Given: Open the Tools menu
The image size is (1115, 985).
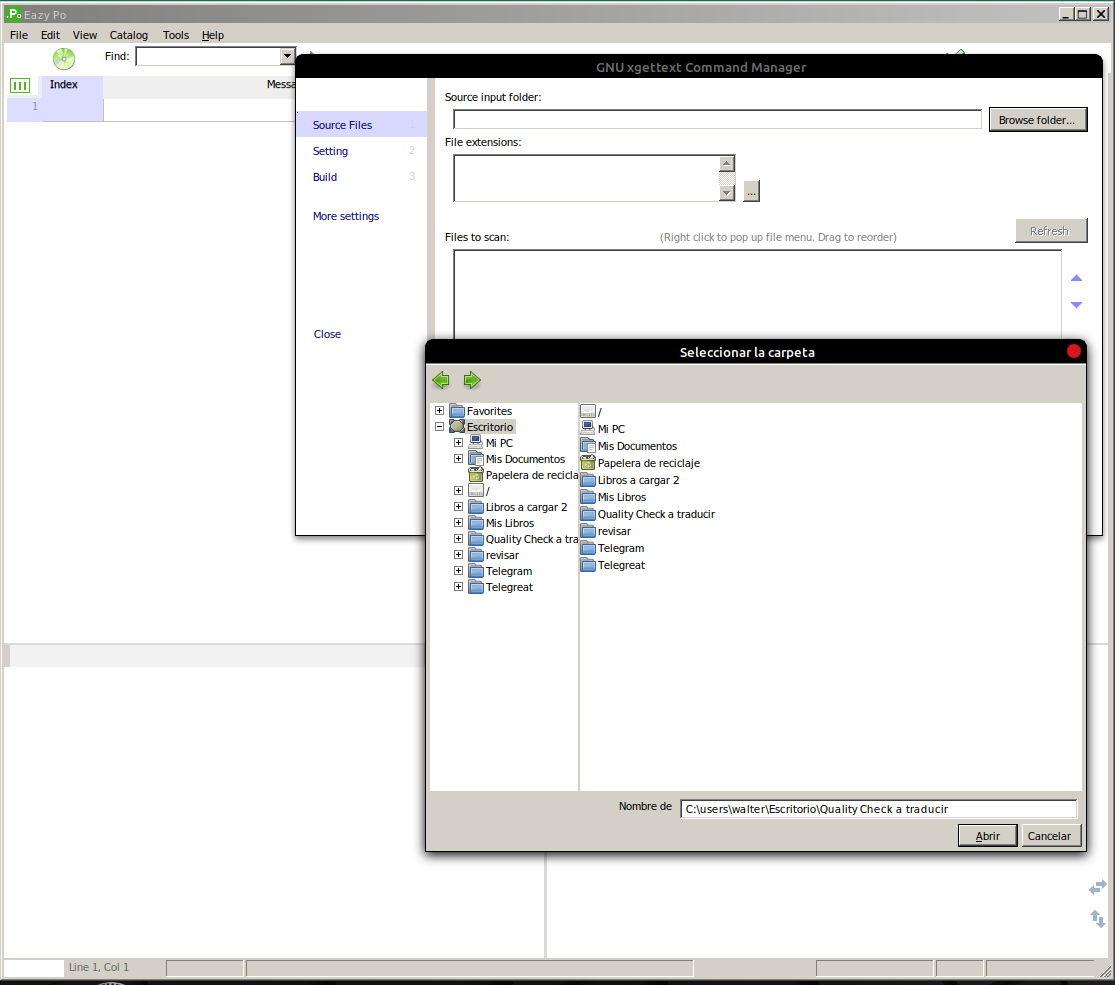Looking at the screenshot, I should tap(176, 35).
